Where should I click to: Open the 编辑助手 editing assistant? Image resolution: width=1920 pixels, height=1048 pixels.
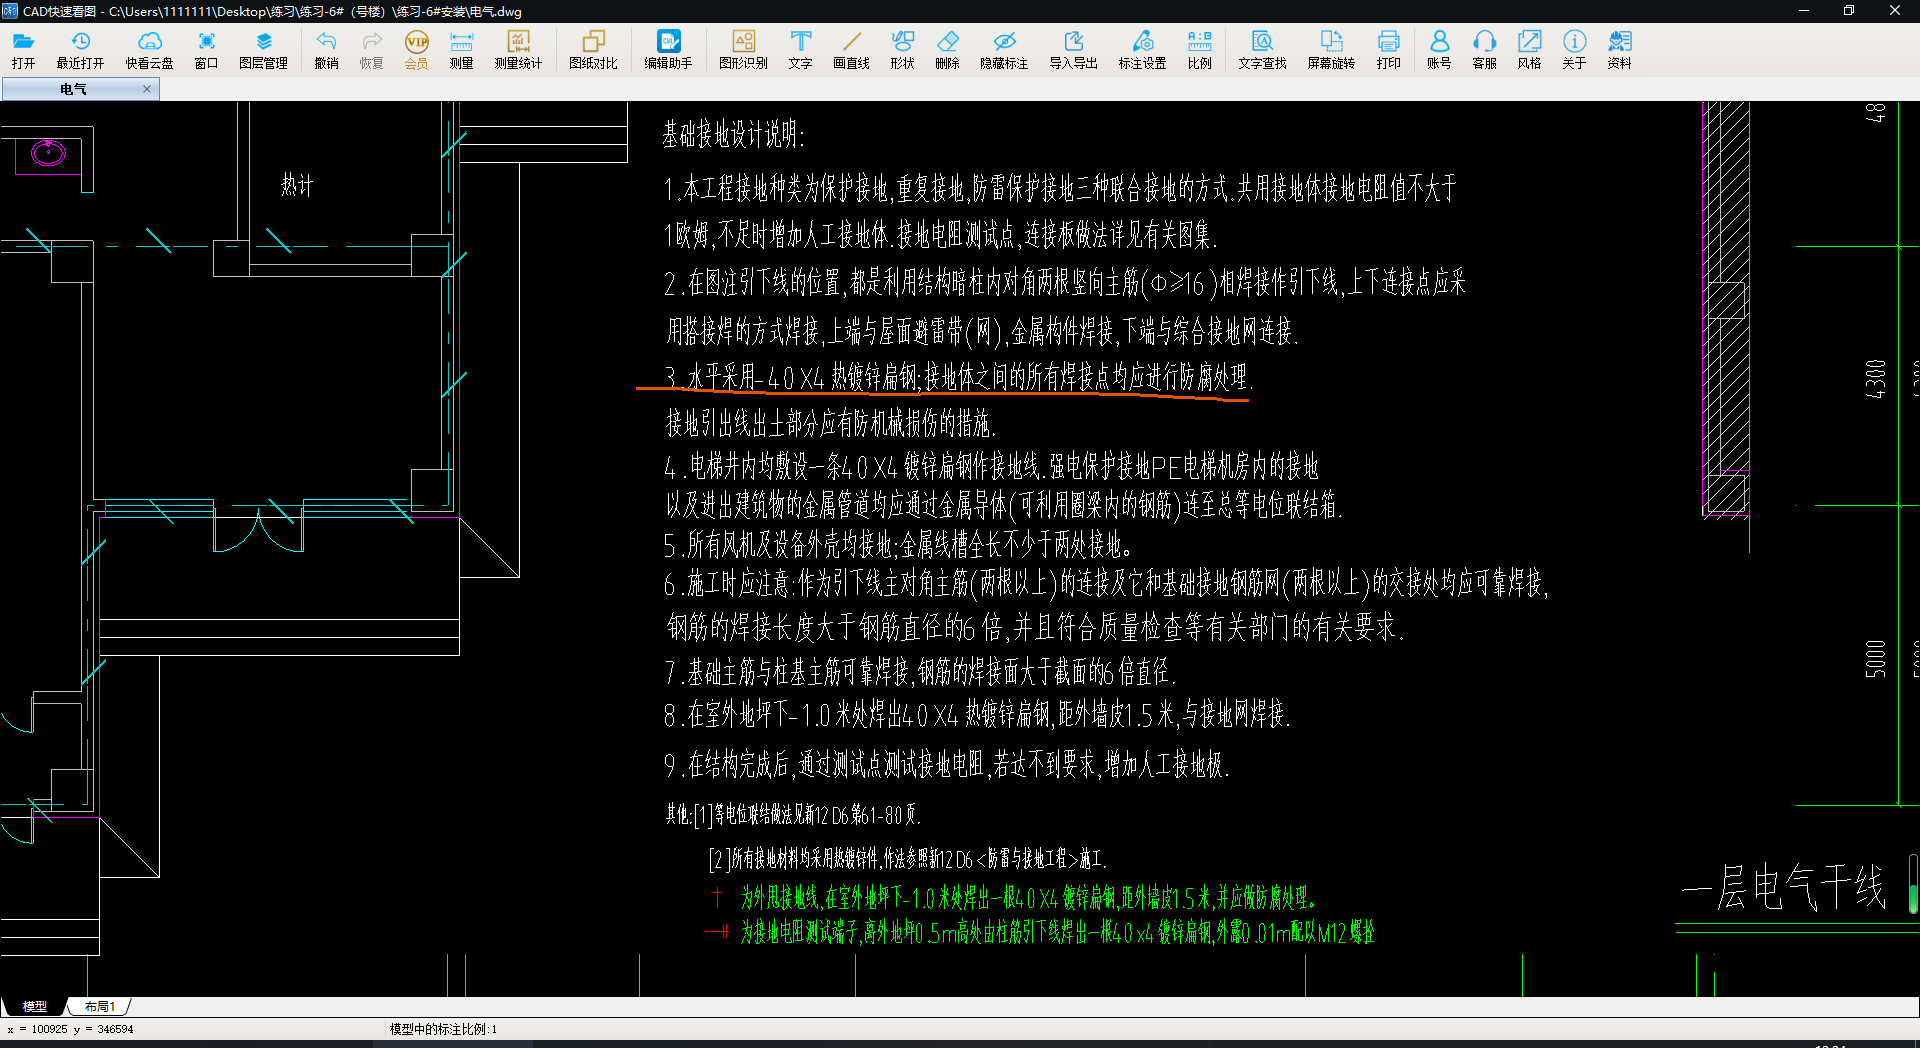point(668,49)
